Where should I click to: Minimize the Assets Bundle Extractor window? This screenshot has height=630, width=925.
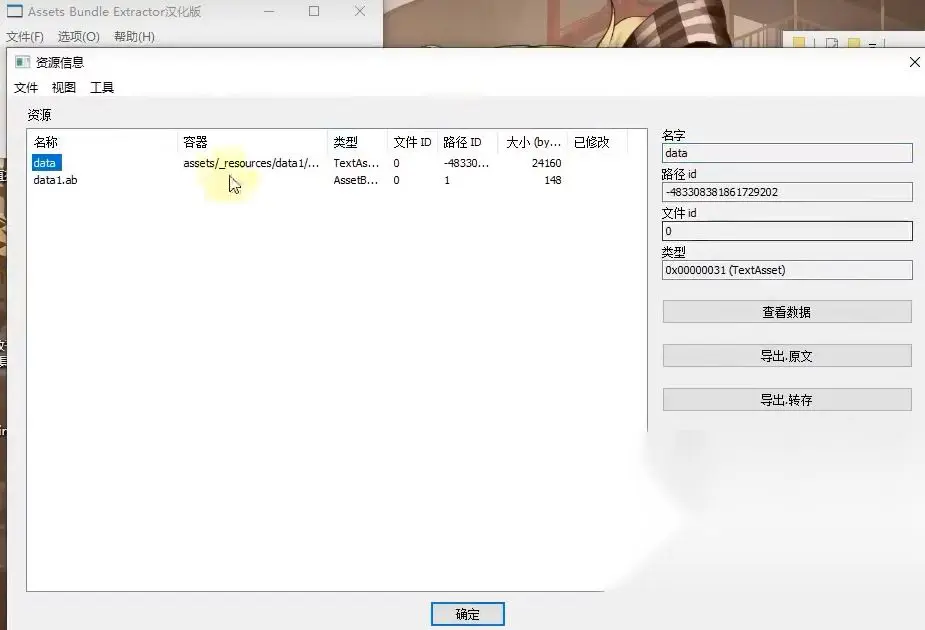(x=269, y=11)
